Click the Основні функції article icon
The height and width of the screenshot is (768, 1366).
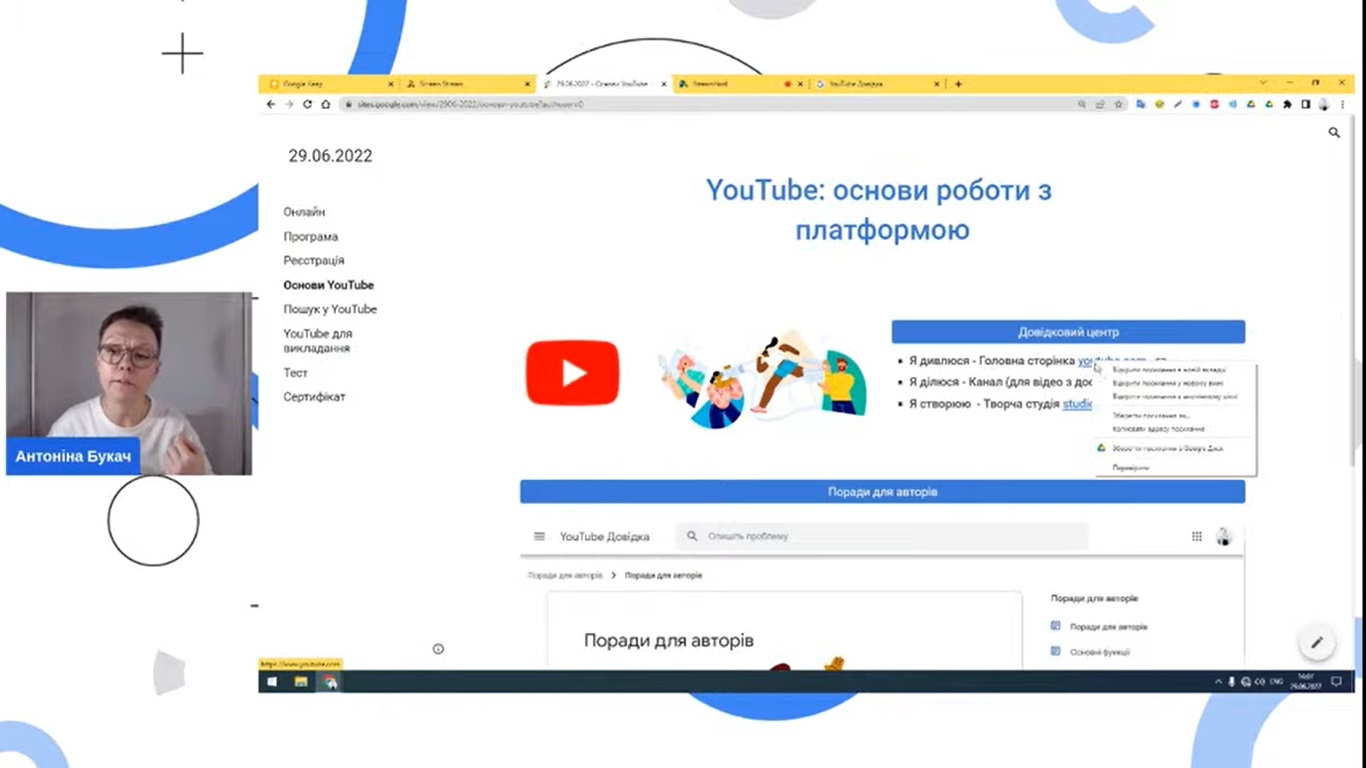tap(1055, 651)
